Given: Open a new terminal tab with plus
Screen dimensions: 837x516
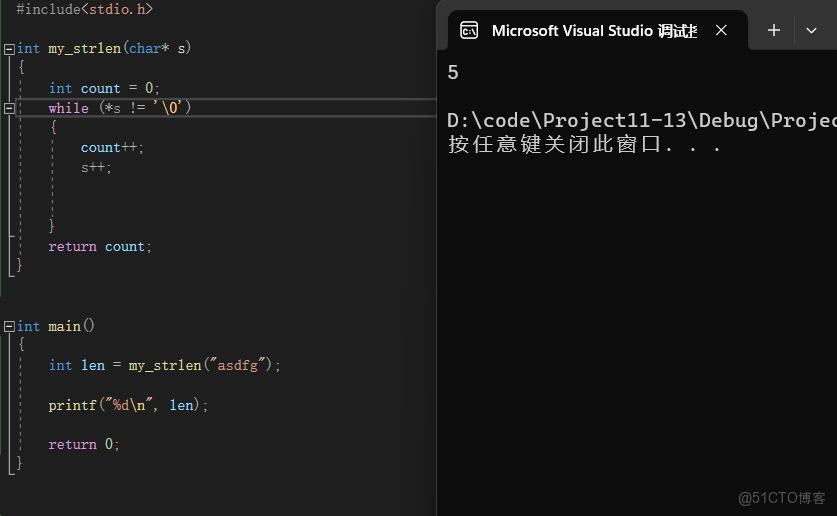Looking at the screenshot, I should (773, 31).
